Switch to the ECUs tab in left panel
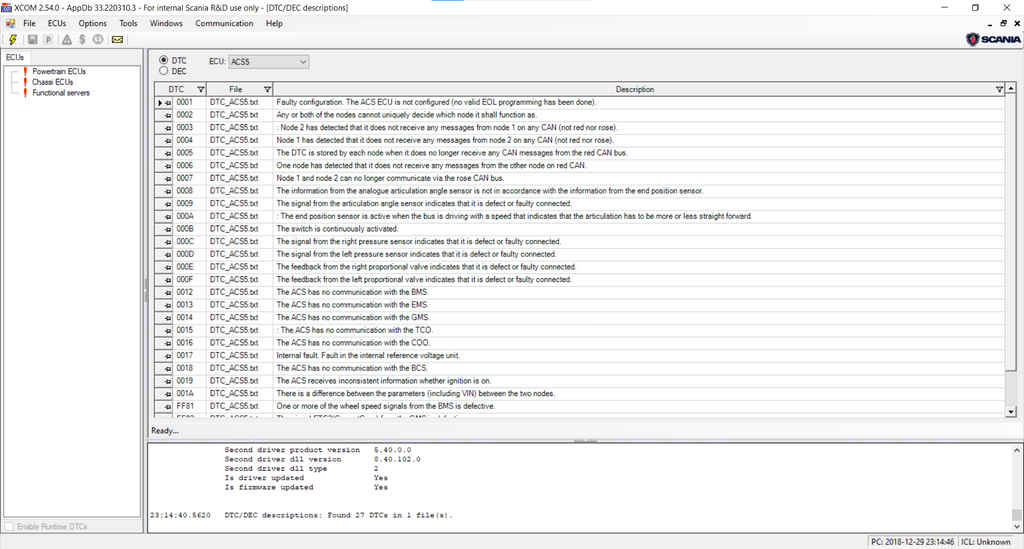The height and width of the screenshot is (549, 1024). [x=15, y=57]
